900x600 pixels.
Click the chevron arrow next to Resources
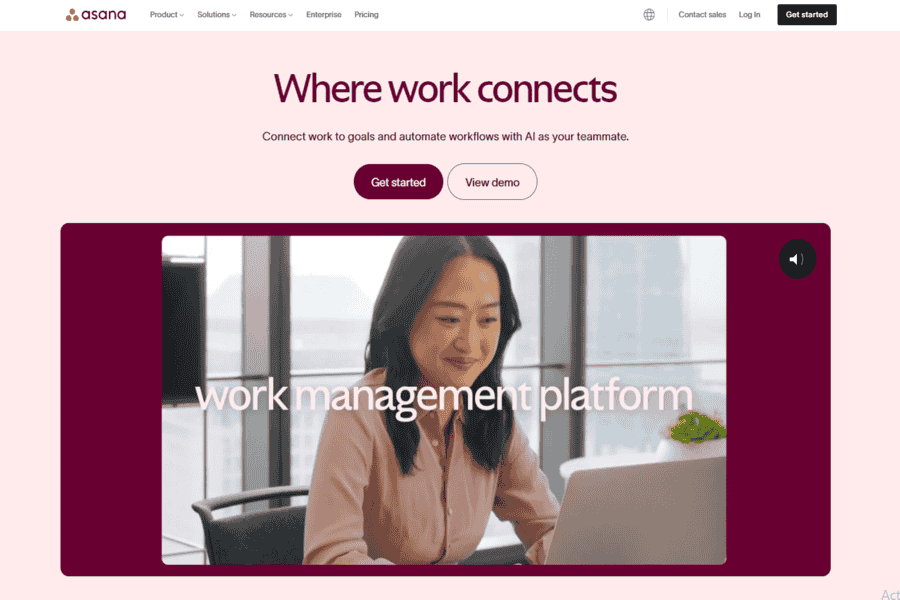point(290,15)
